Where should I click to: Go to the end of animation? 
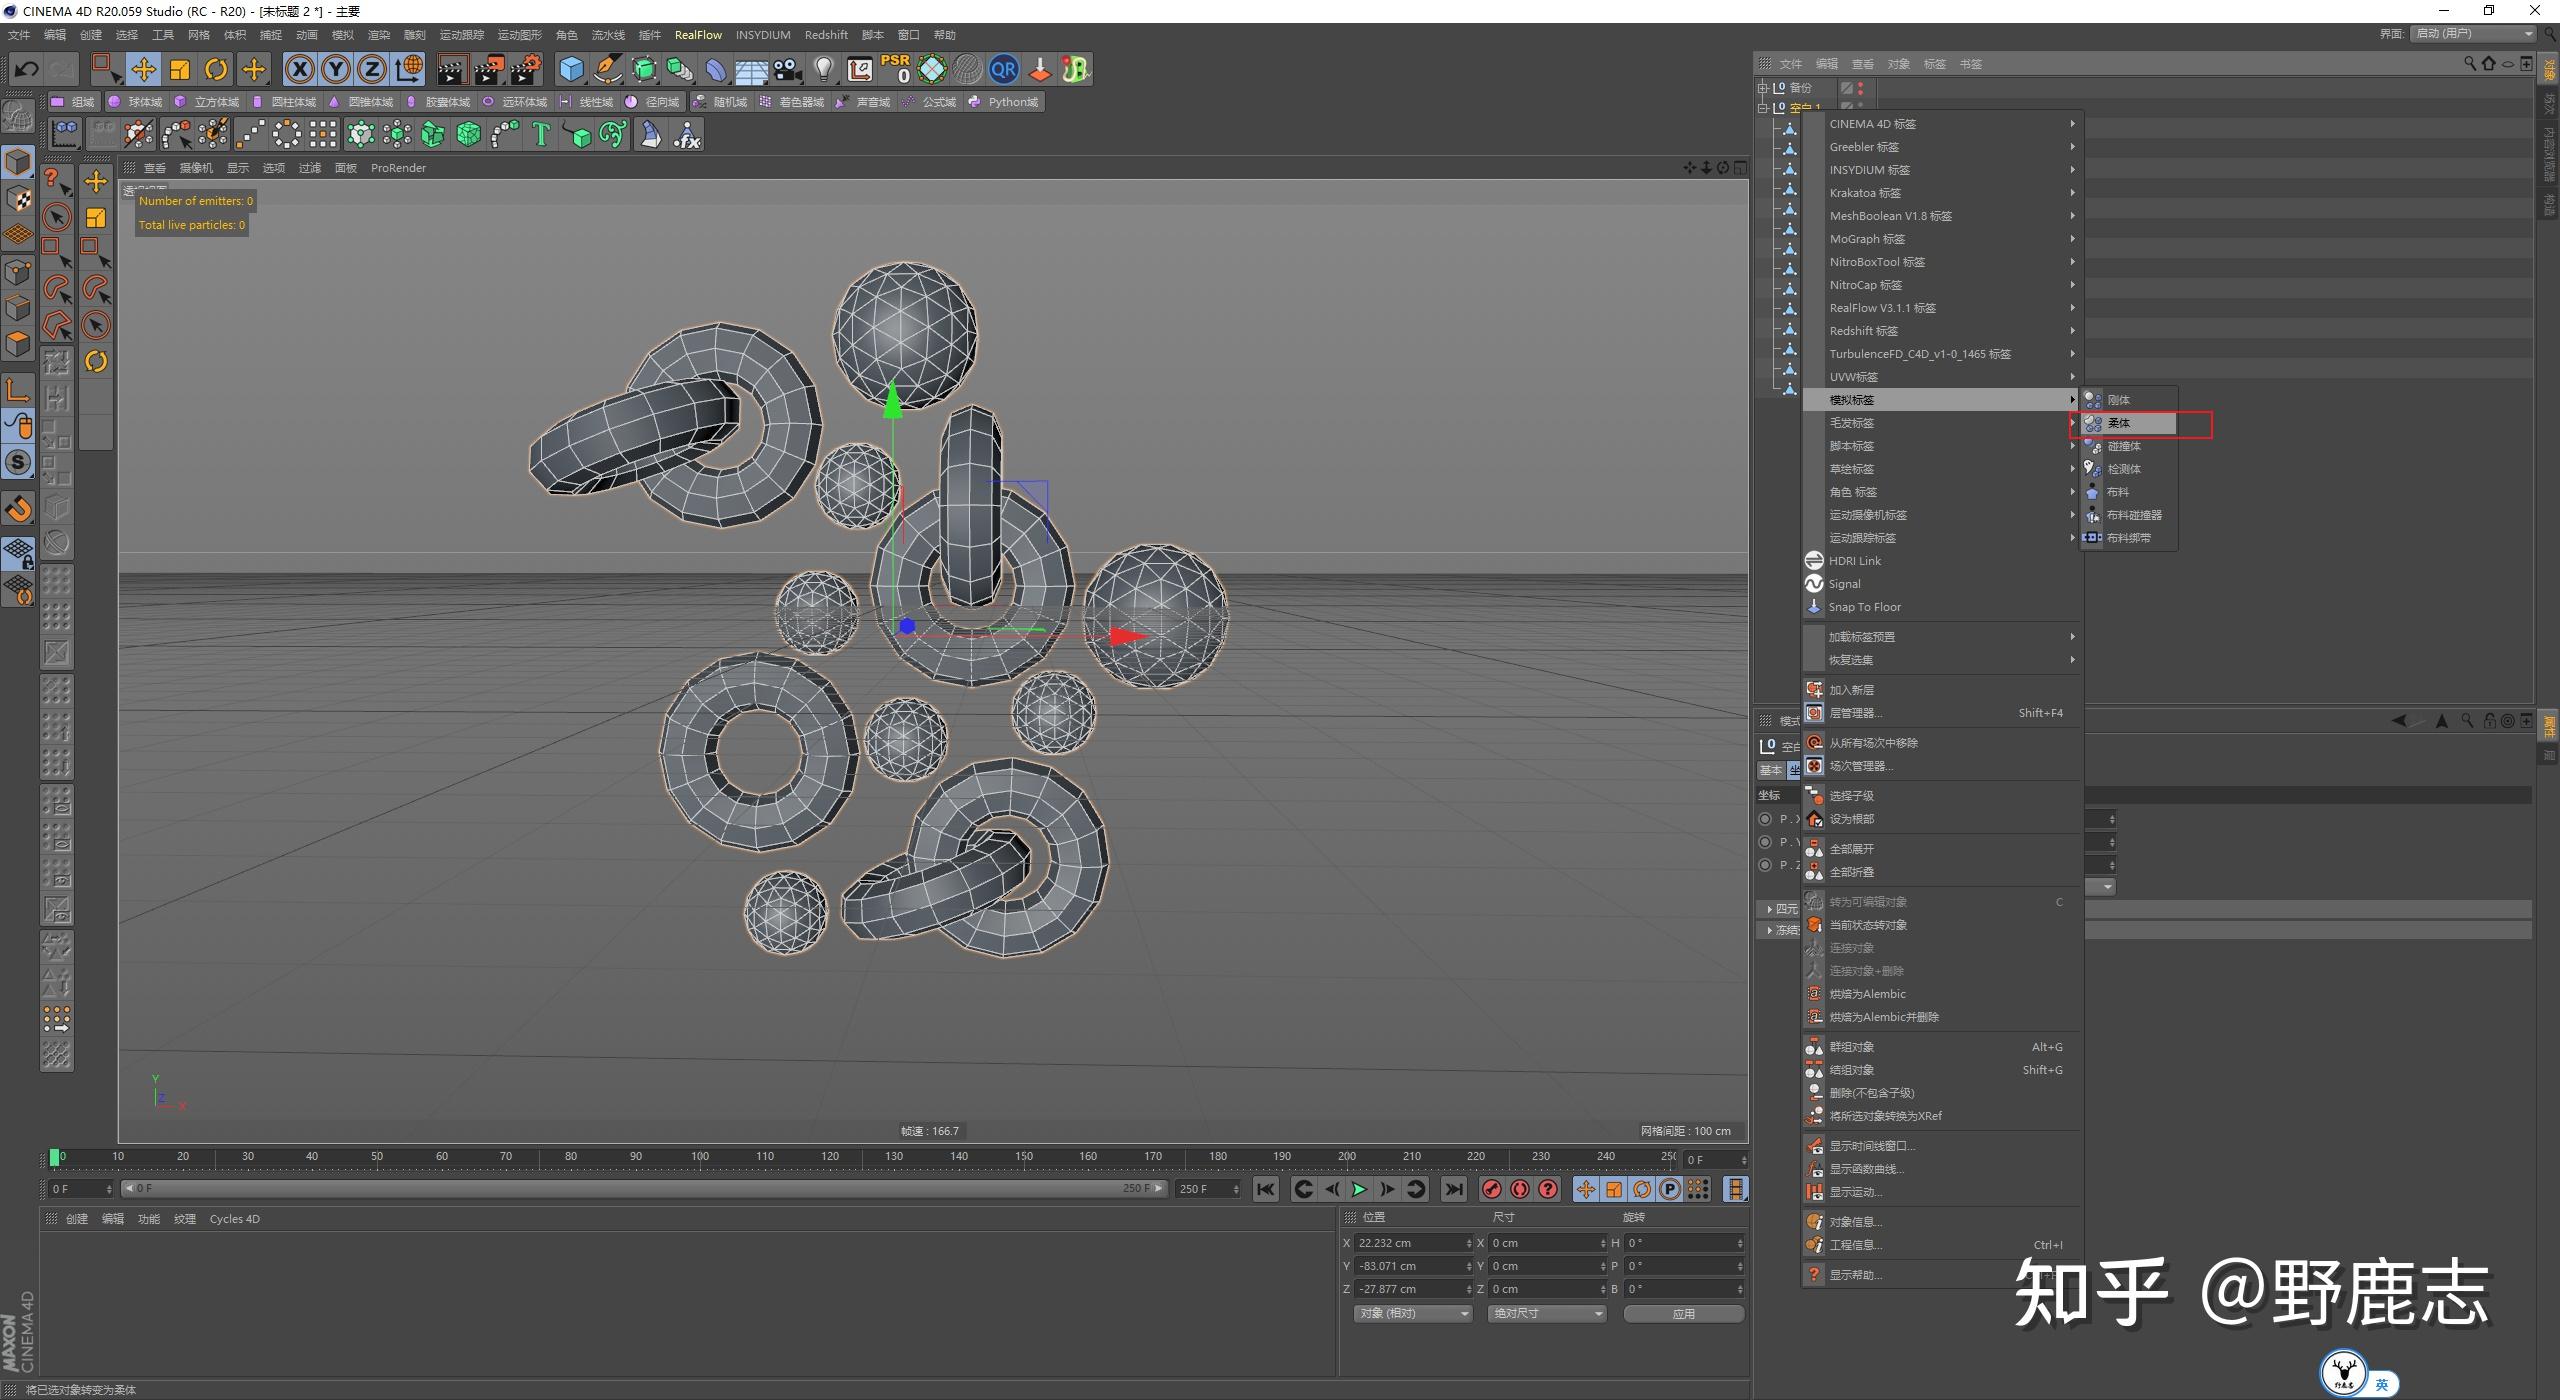point(1454,1189)
